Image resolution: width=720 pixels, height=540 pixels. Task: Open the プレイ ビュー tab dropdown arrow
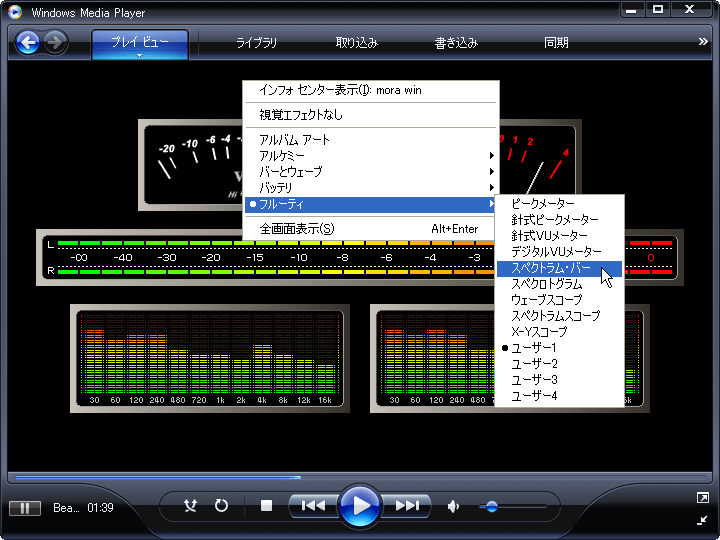[x=140, y=56]
